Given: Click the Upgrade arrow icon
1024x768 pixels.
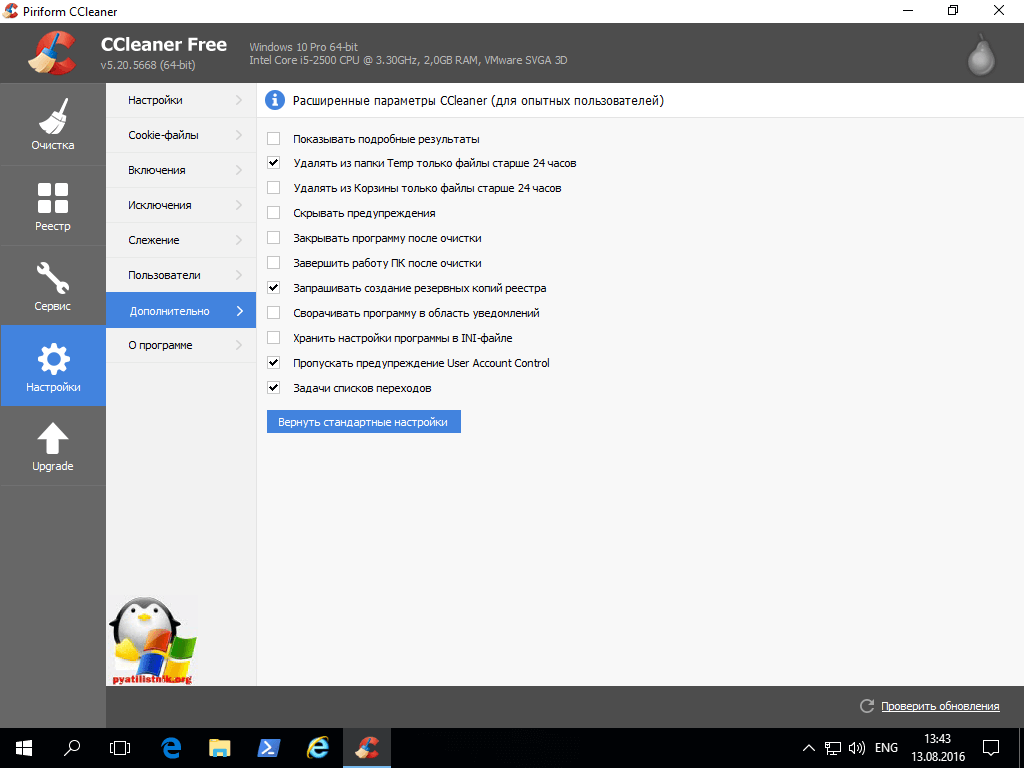Looking at the screenshot, I should pyautogui.click(x=52, y=438).
